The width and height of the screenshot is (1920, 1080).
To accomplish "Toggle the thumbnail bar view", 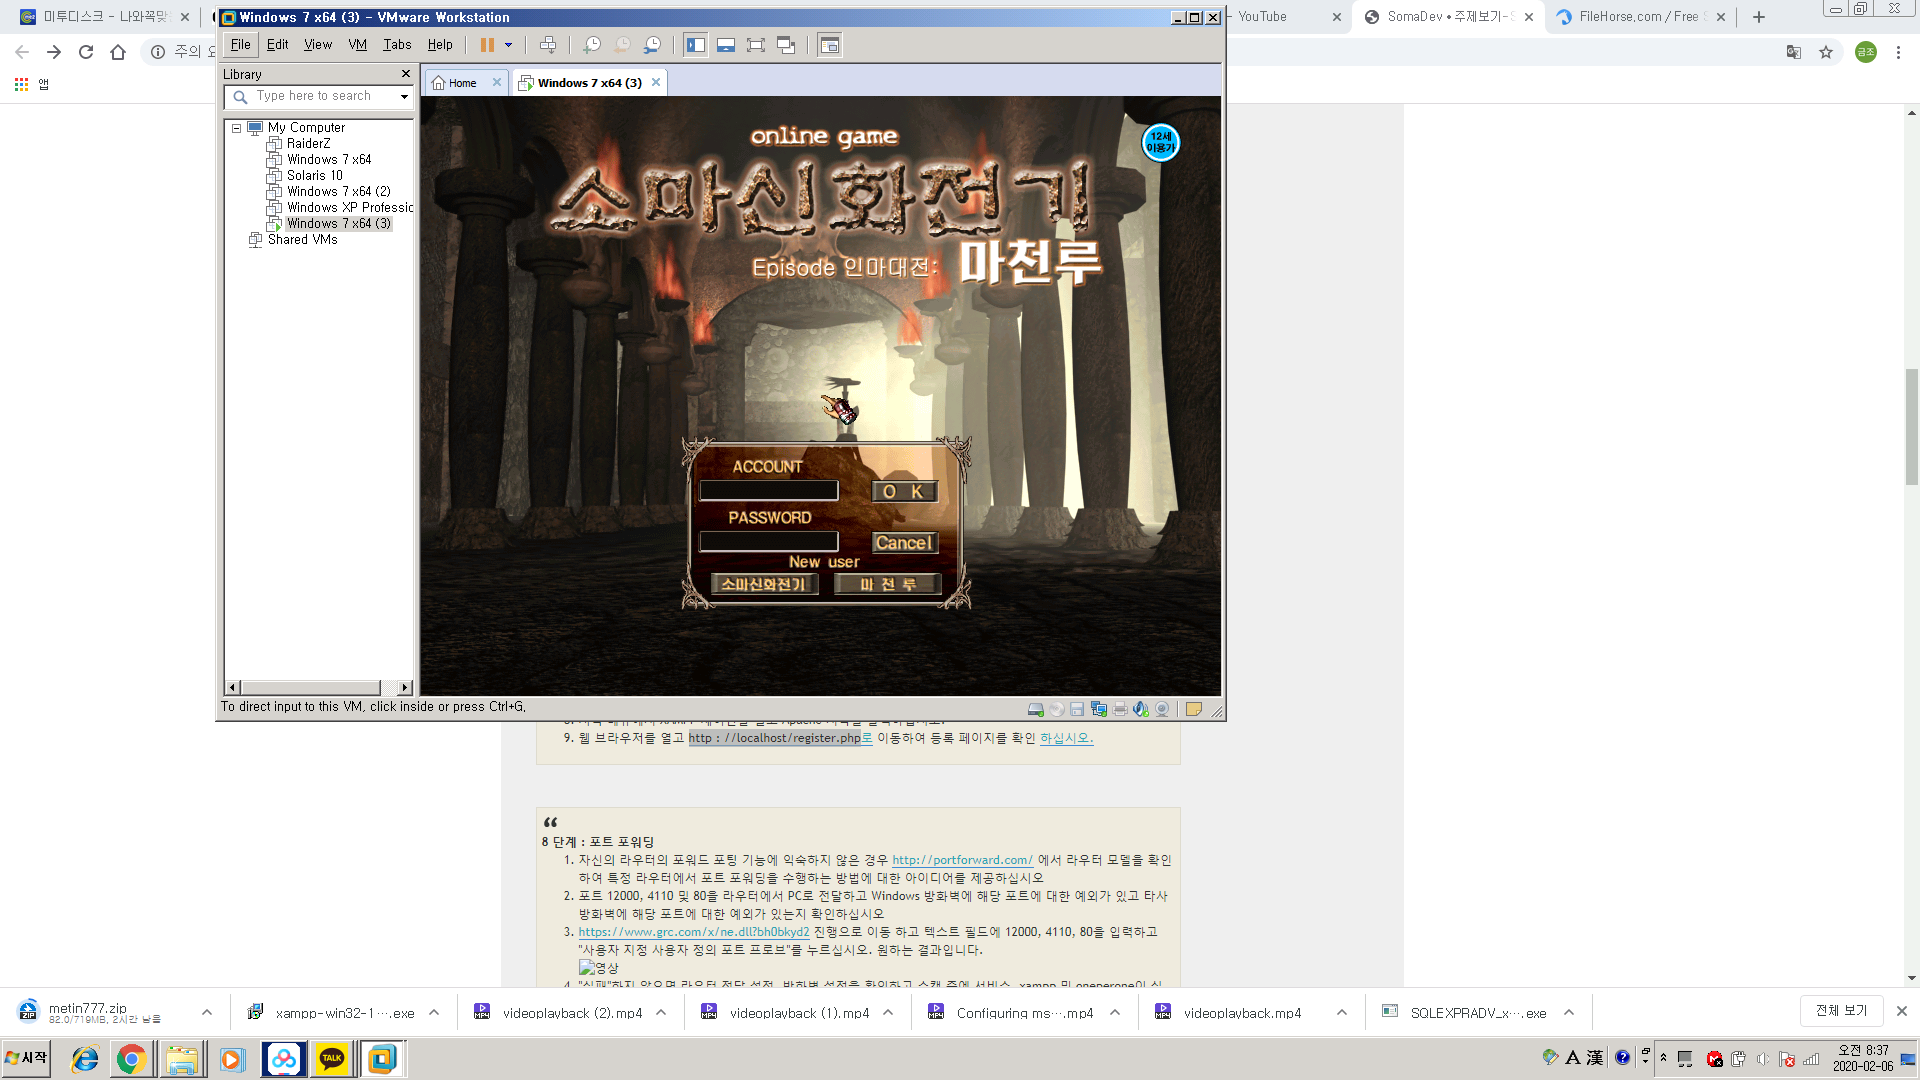I will [x=725, y=45].
